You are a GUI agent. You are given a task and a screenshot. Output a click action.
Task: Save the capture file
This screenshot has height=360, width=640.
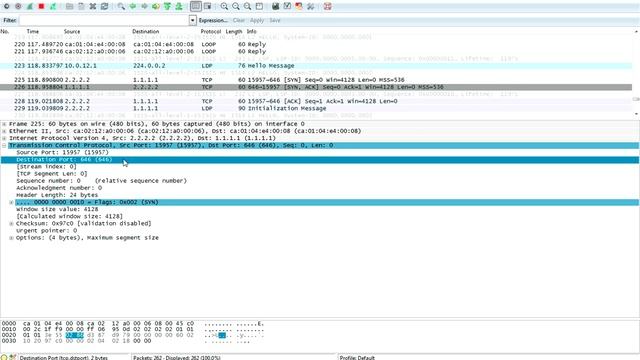(81, 7)
